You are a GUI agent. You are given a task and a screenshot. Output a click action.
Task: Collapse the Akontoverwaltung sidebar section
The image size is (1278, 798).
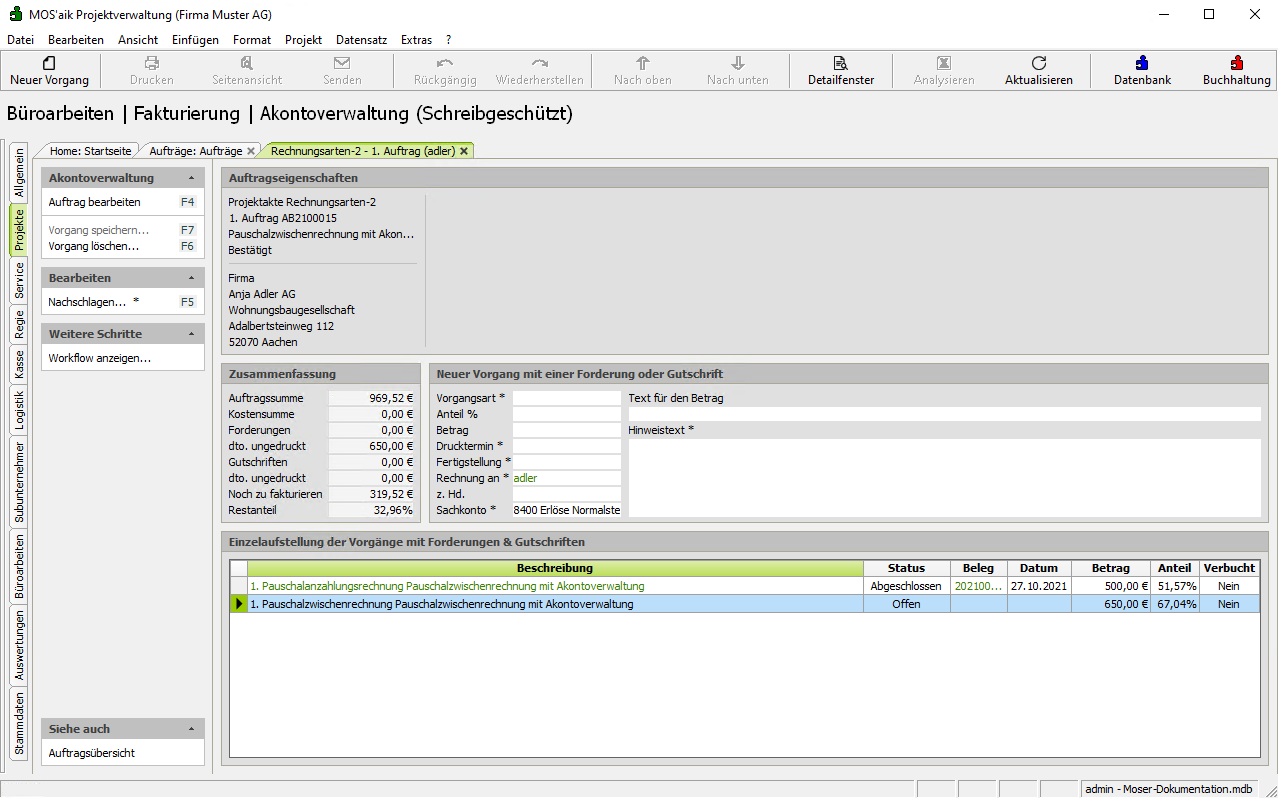coord(191,178)
